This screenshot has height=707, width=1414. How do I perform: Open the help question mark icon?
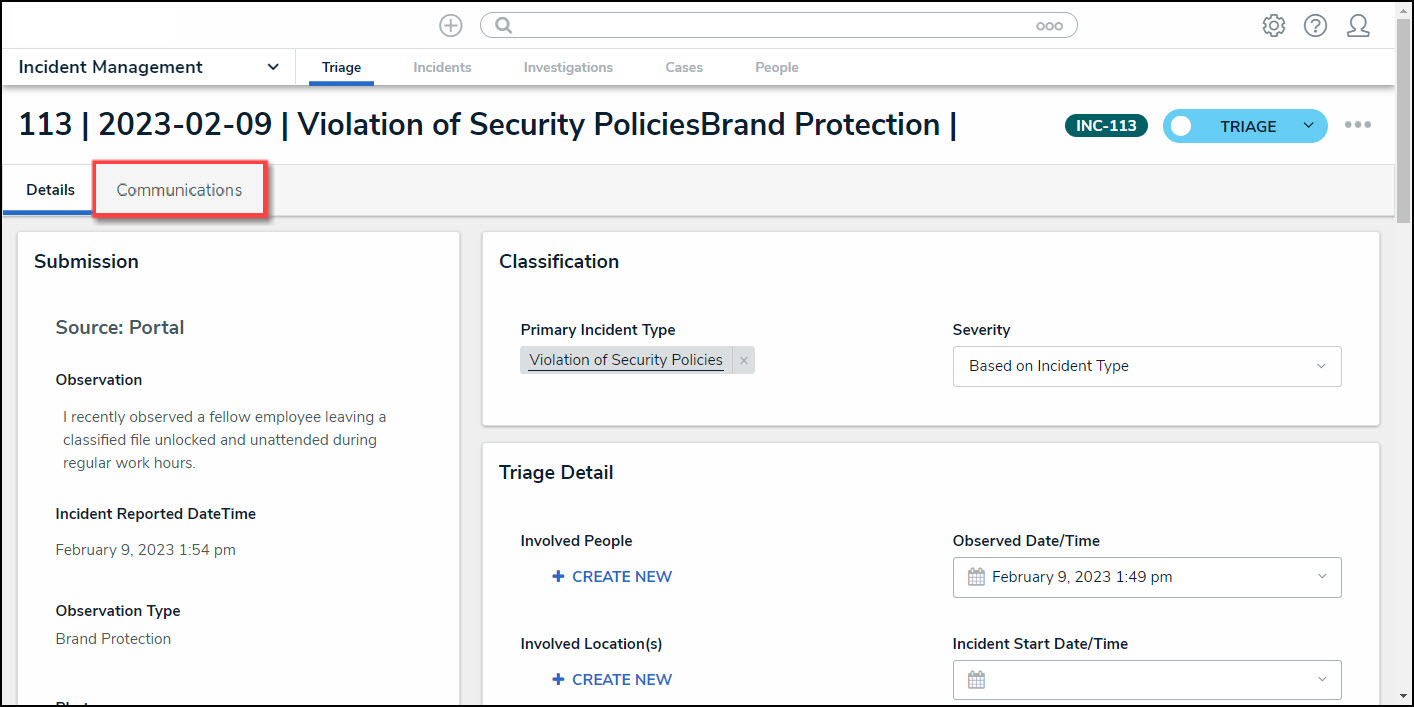click(x=1315, y=26)
